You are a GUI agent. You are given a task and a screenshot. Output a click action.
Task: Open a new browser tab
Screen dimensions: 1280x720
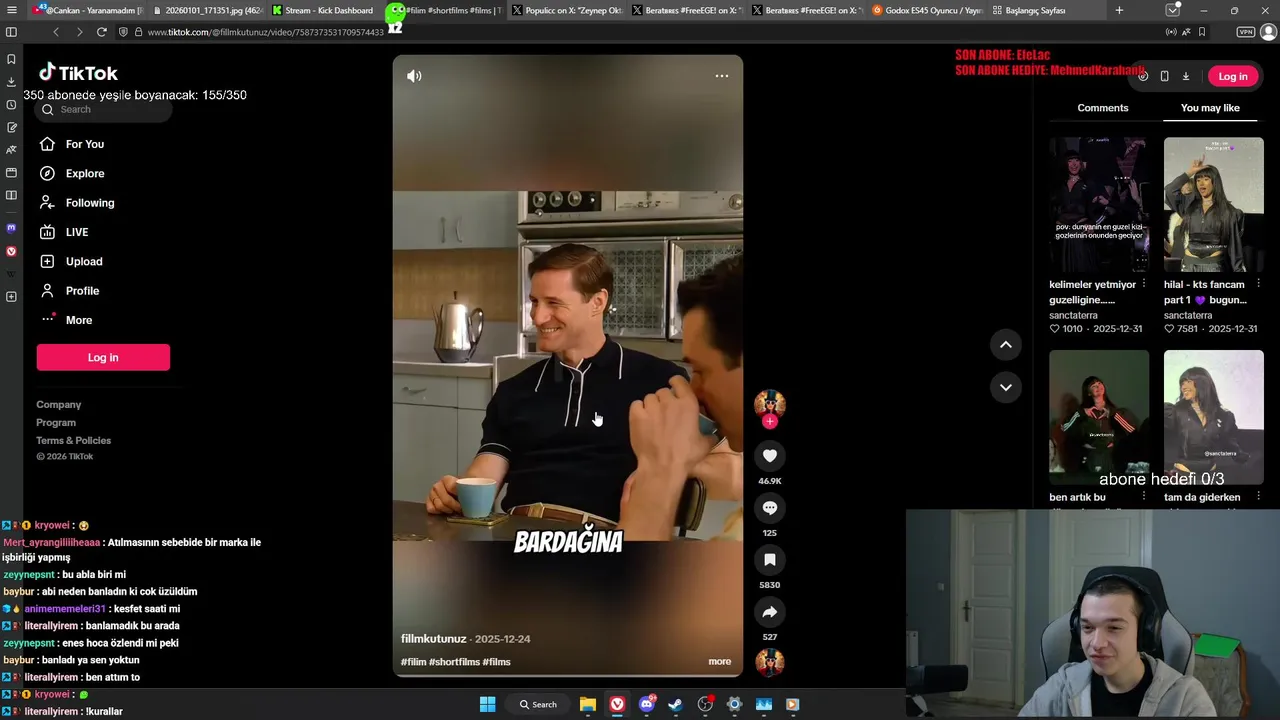point(1119,10)
